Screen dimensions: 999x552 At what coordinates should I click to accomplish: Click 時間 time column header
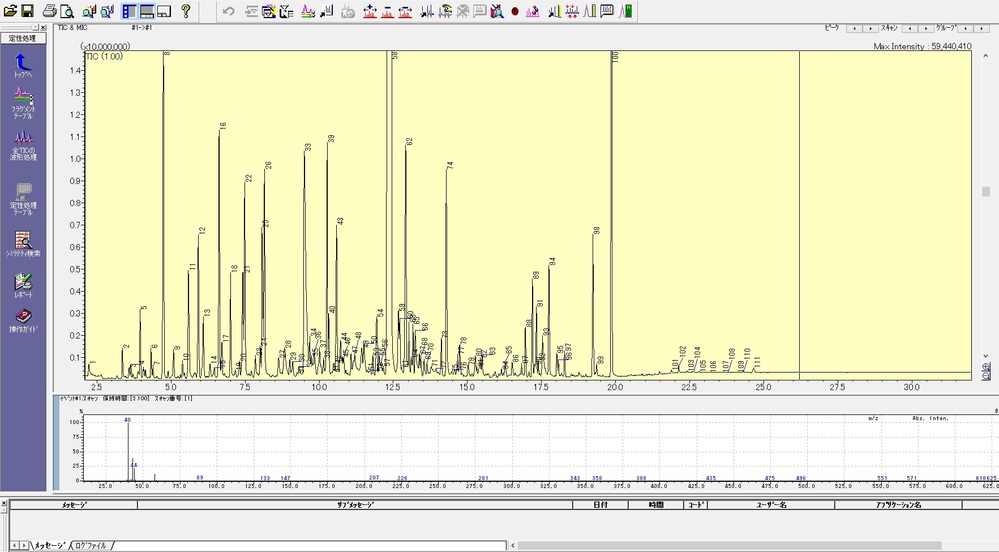656,505
